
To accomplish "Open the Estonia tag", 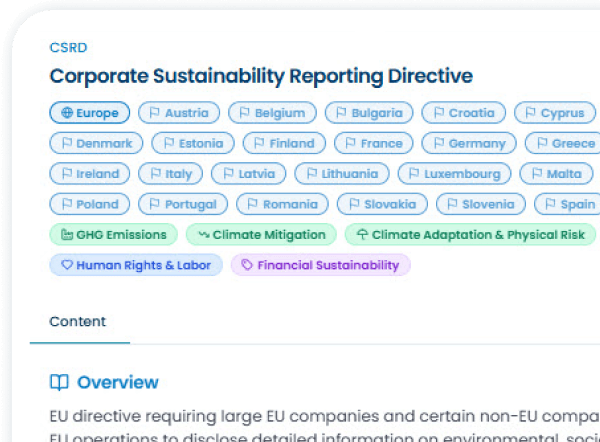I will [193, 143].
